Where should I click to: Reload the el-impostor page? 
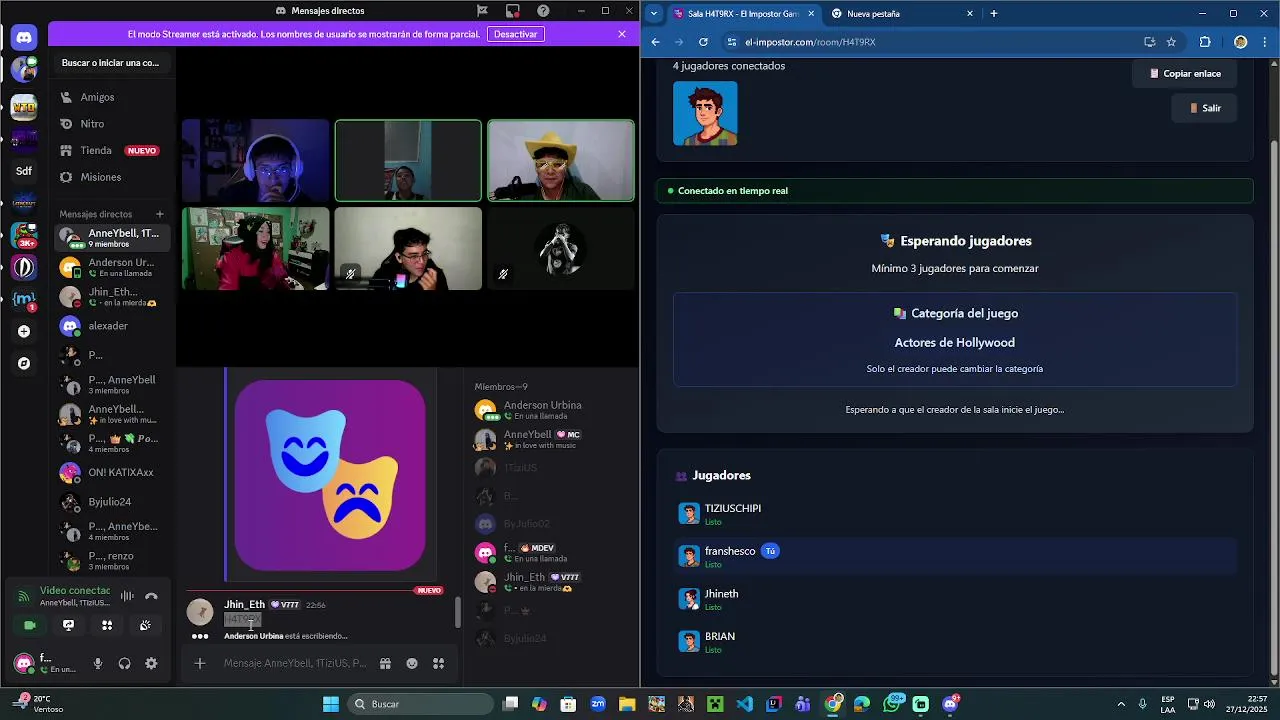(x=703, y=42)
